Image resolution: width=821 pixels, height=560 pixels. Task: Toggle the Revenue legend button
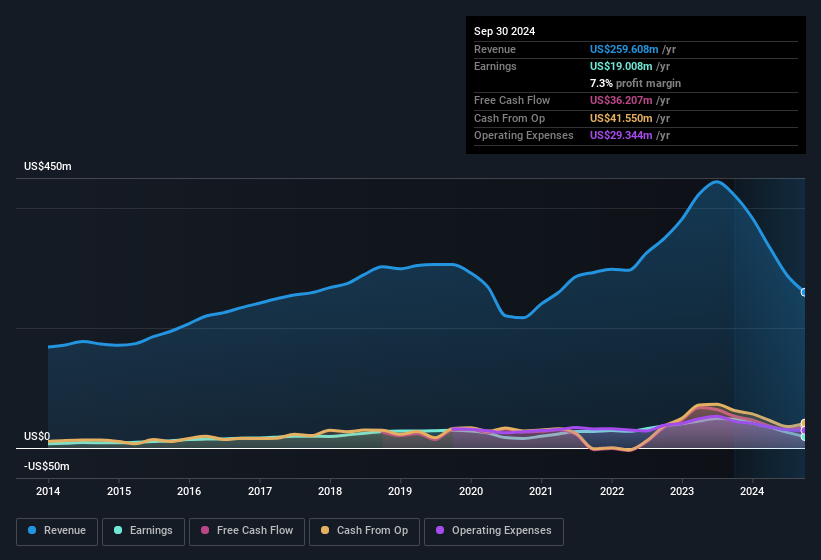(57, 531)
